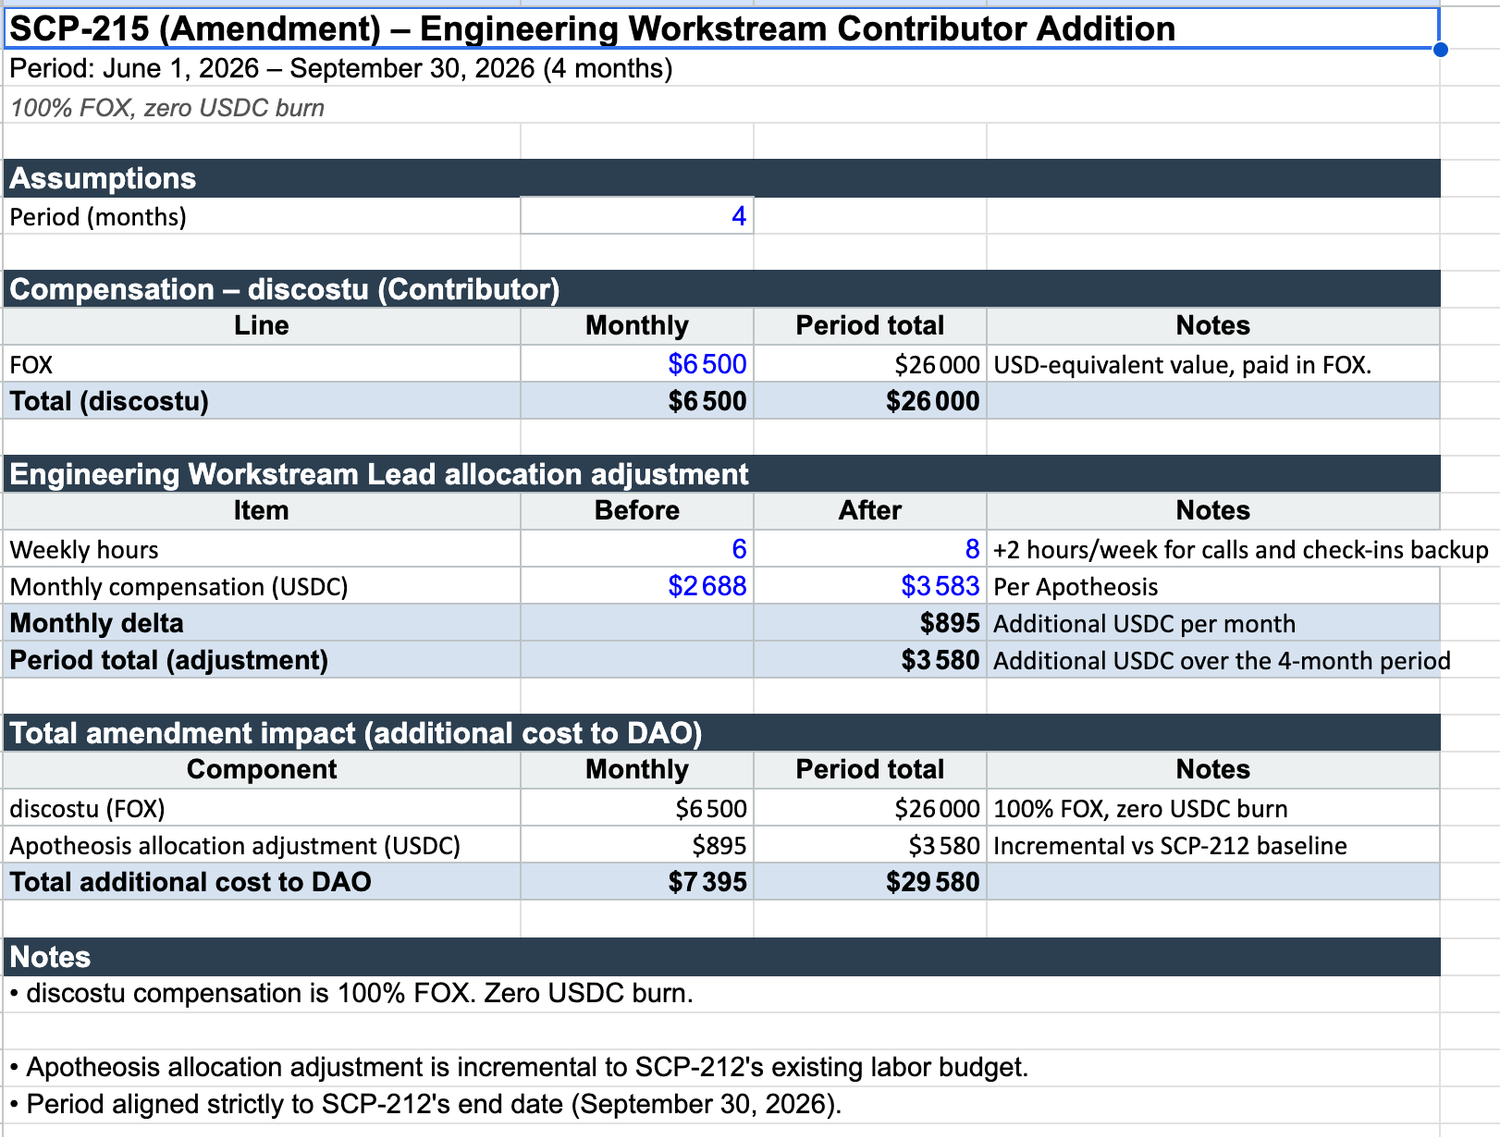Image resolution: width=1500 pixels, height=1137 pixels.
Task: Click the Total amendment impact header row
Action: pos(722,733)
